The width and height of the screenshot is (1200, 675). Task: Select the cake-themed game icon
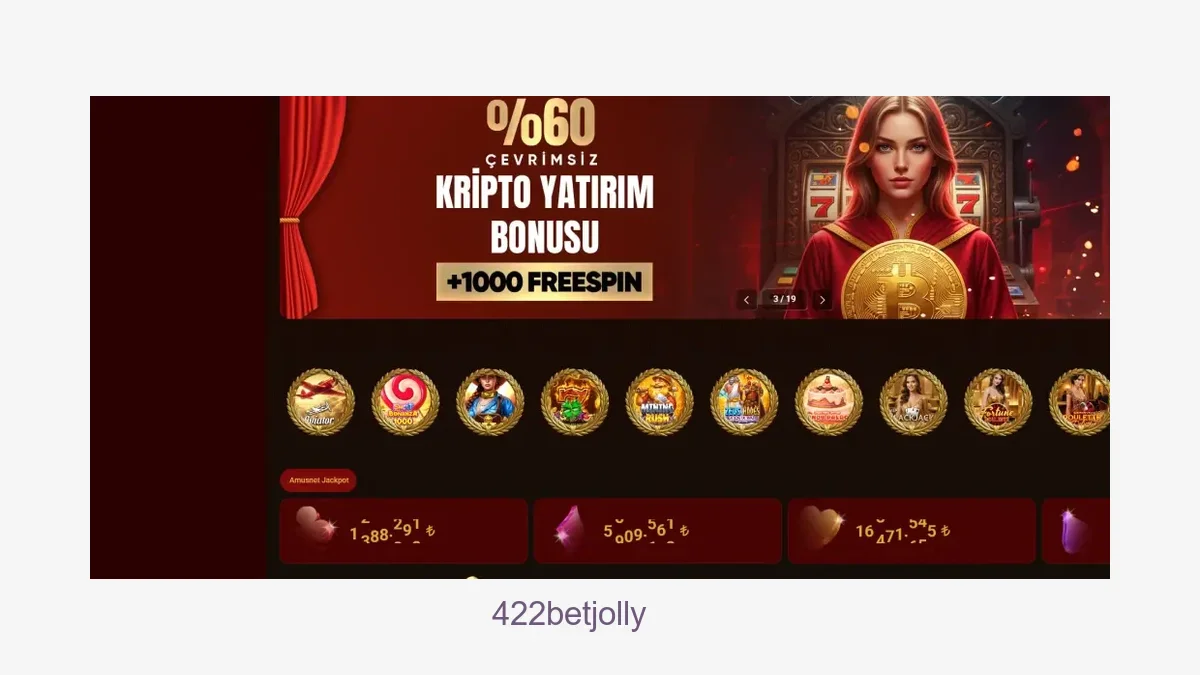829,402
